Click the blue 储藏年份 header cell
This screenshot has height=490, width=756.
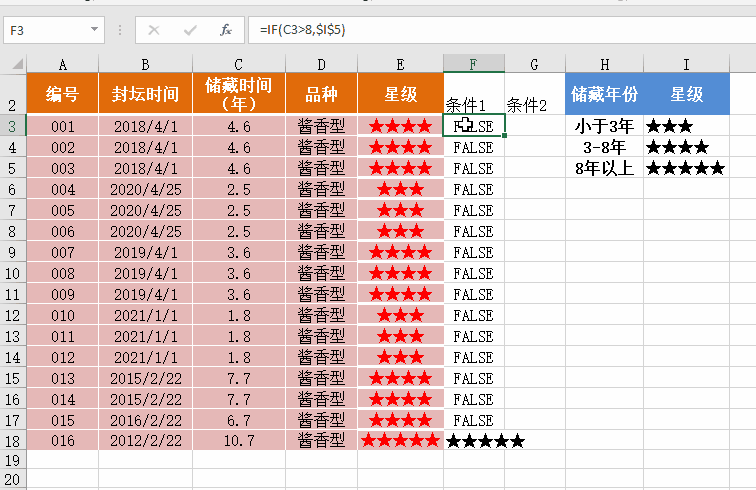pyautogui.click(x=604, y=94)
